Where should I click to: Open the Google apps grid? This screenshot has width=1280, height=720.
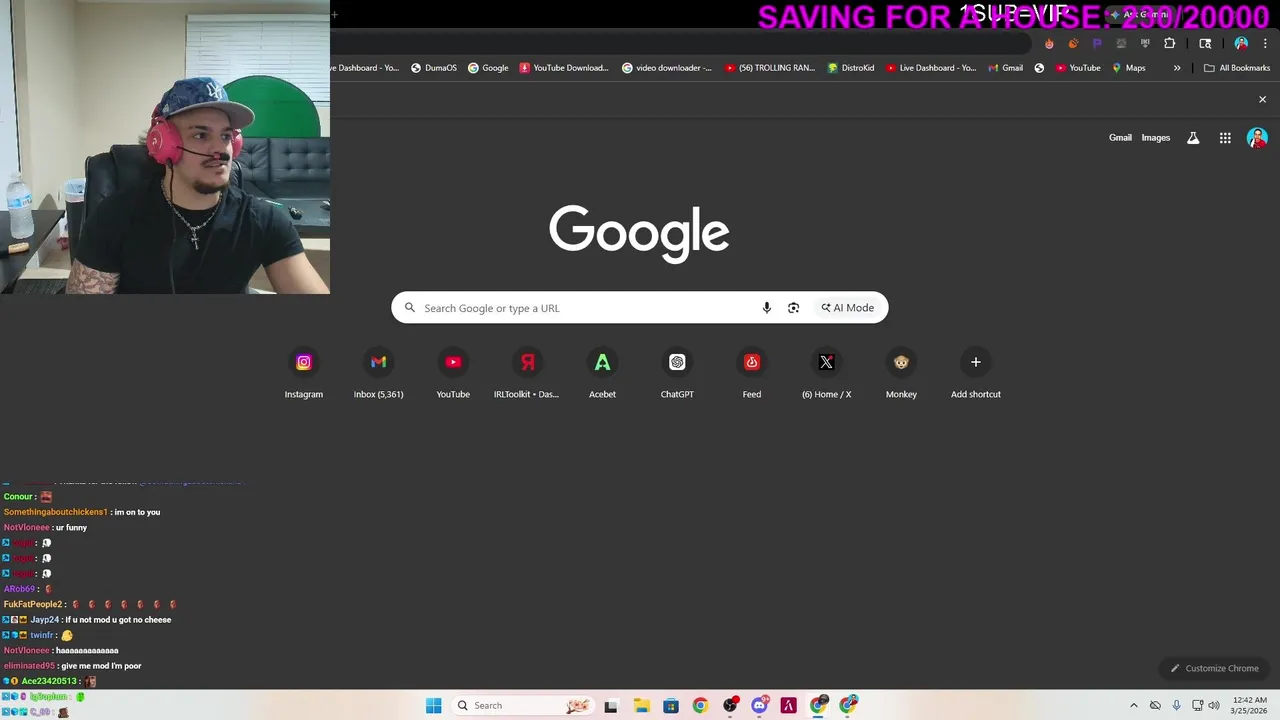pos(1225,138)
